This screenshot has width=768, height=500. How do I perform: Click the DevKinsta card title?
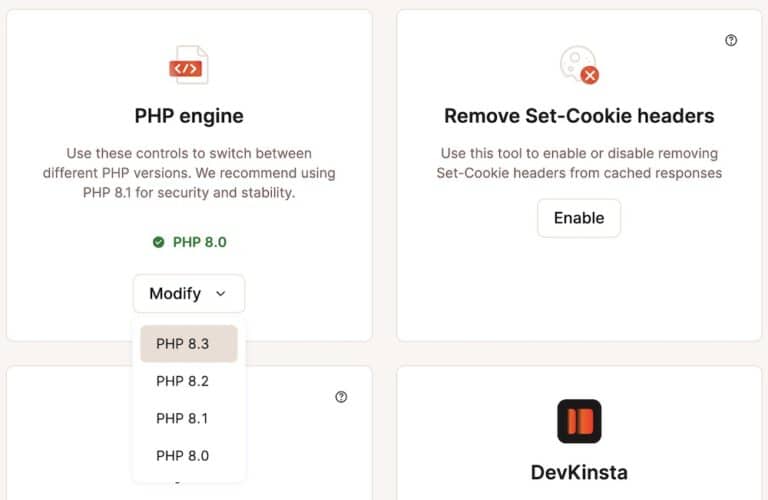tap(579, 473)
